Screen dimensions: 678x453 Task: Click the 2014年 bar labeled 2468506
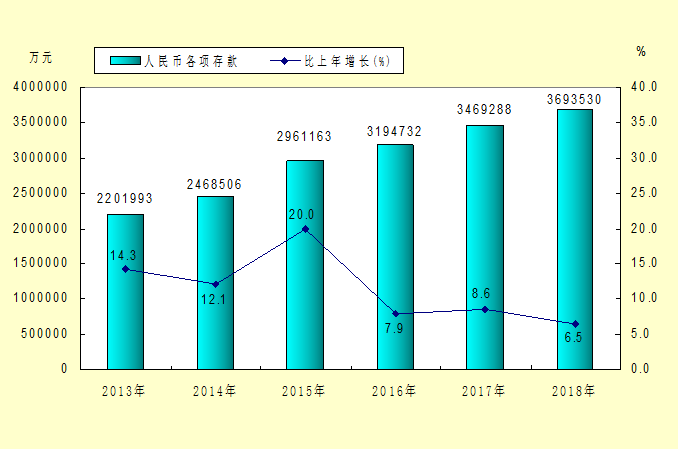pos(215,283)
